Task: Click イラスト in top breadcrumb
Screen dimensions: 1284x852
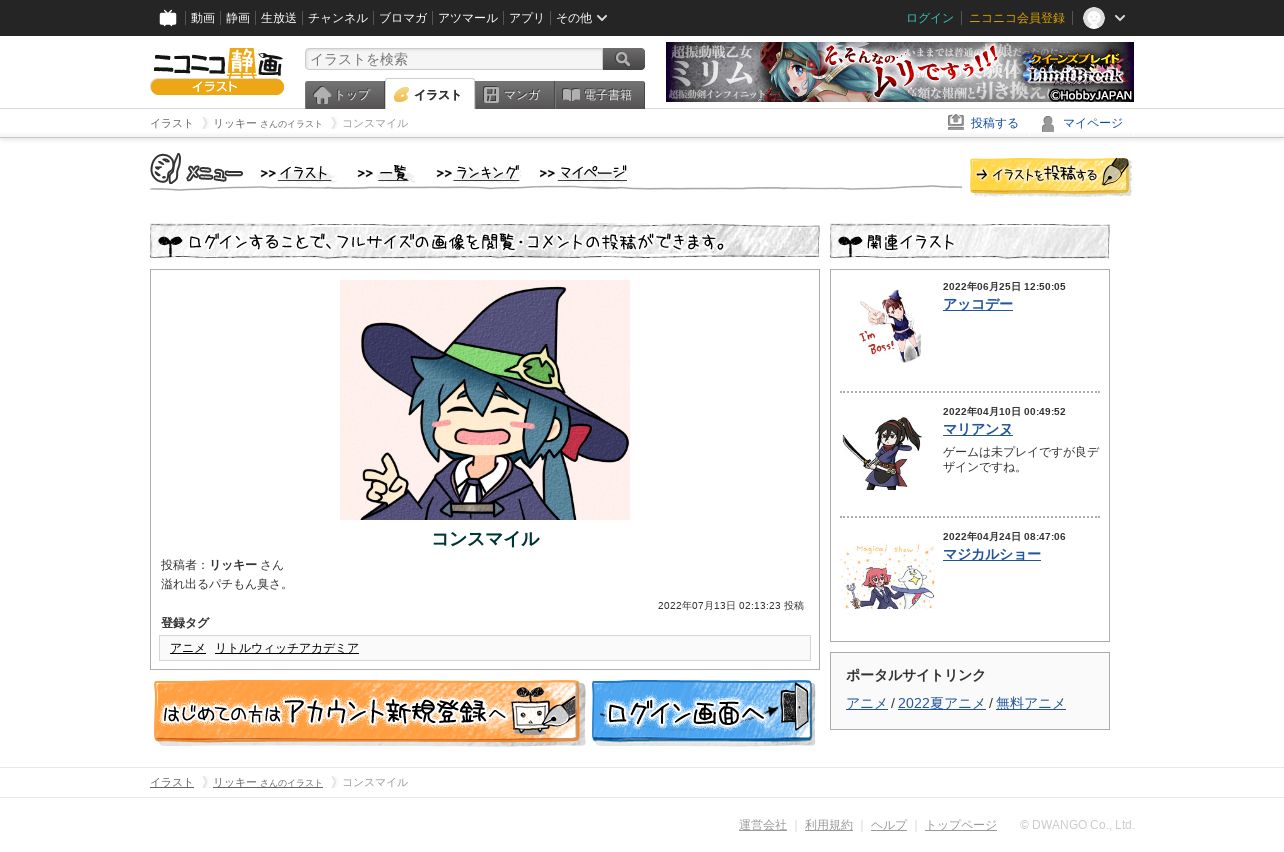Action: pyautogui.click(x=172, y=123)
